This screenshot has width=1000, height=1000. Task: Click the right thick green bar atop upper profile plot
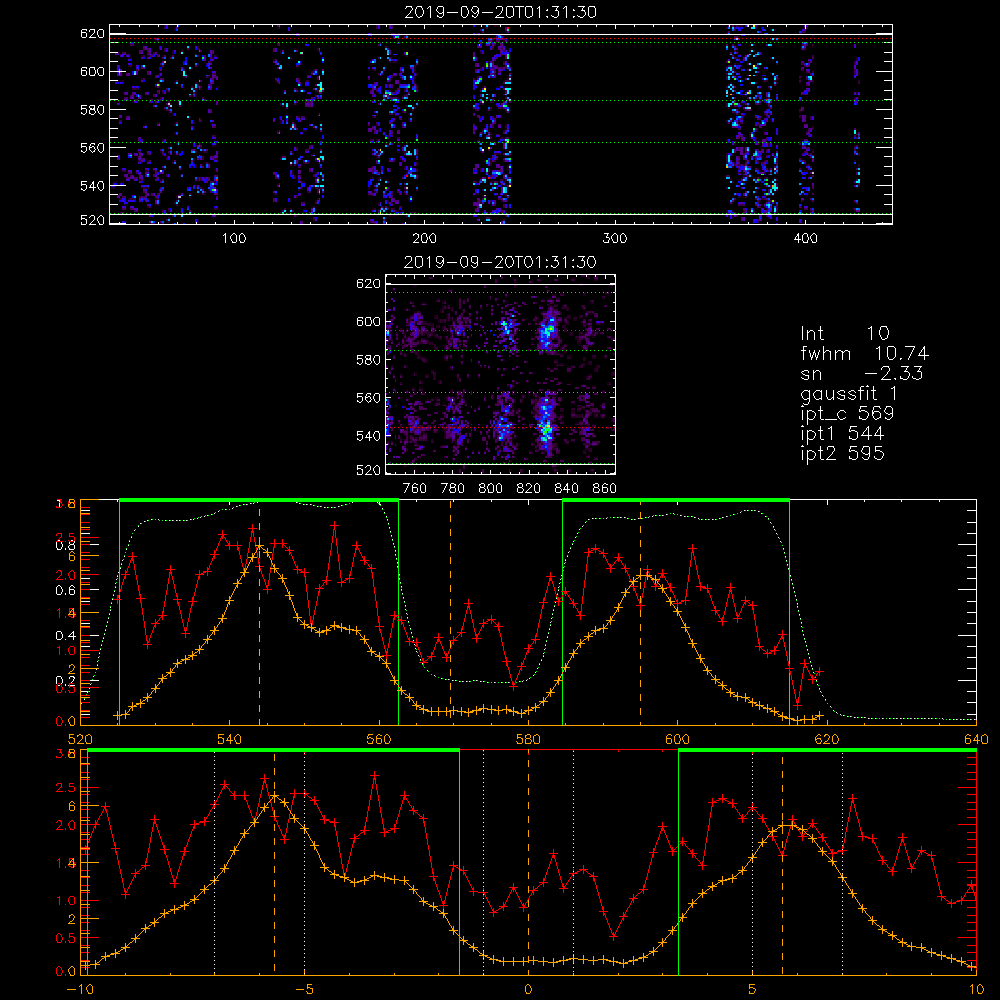click(x=676, y=501)
